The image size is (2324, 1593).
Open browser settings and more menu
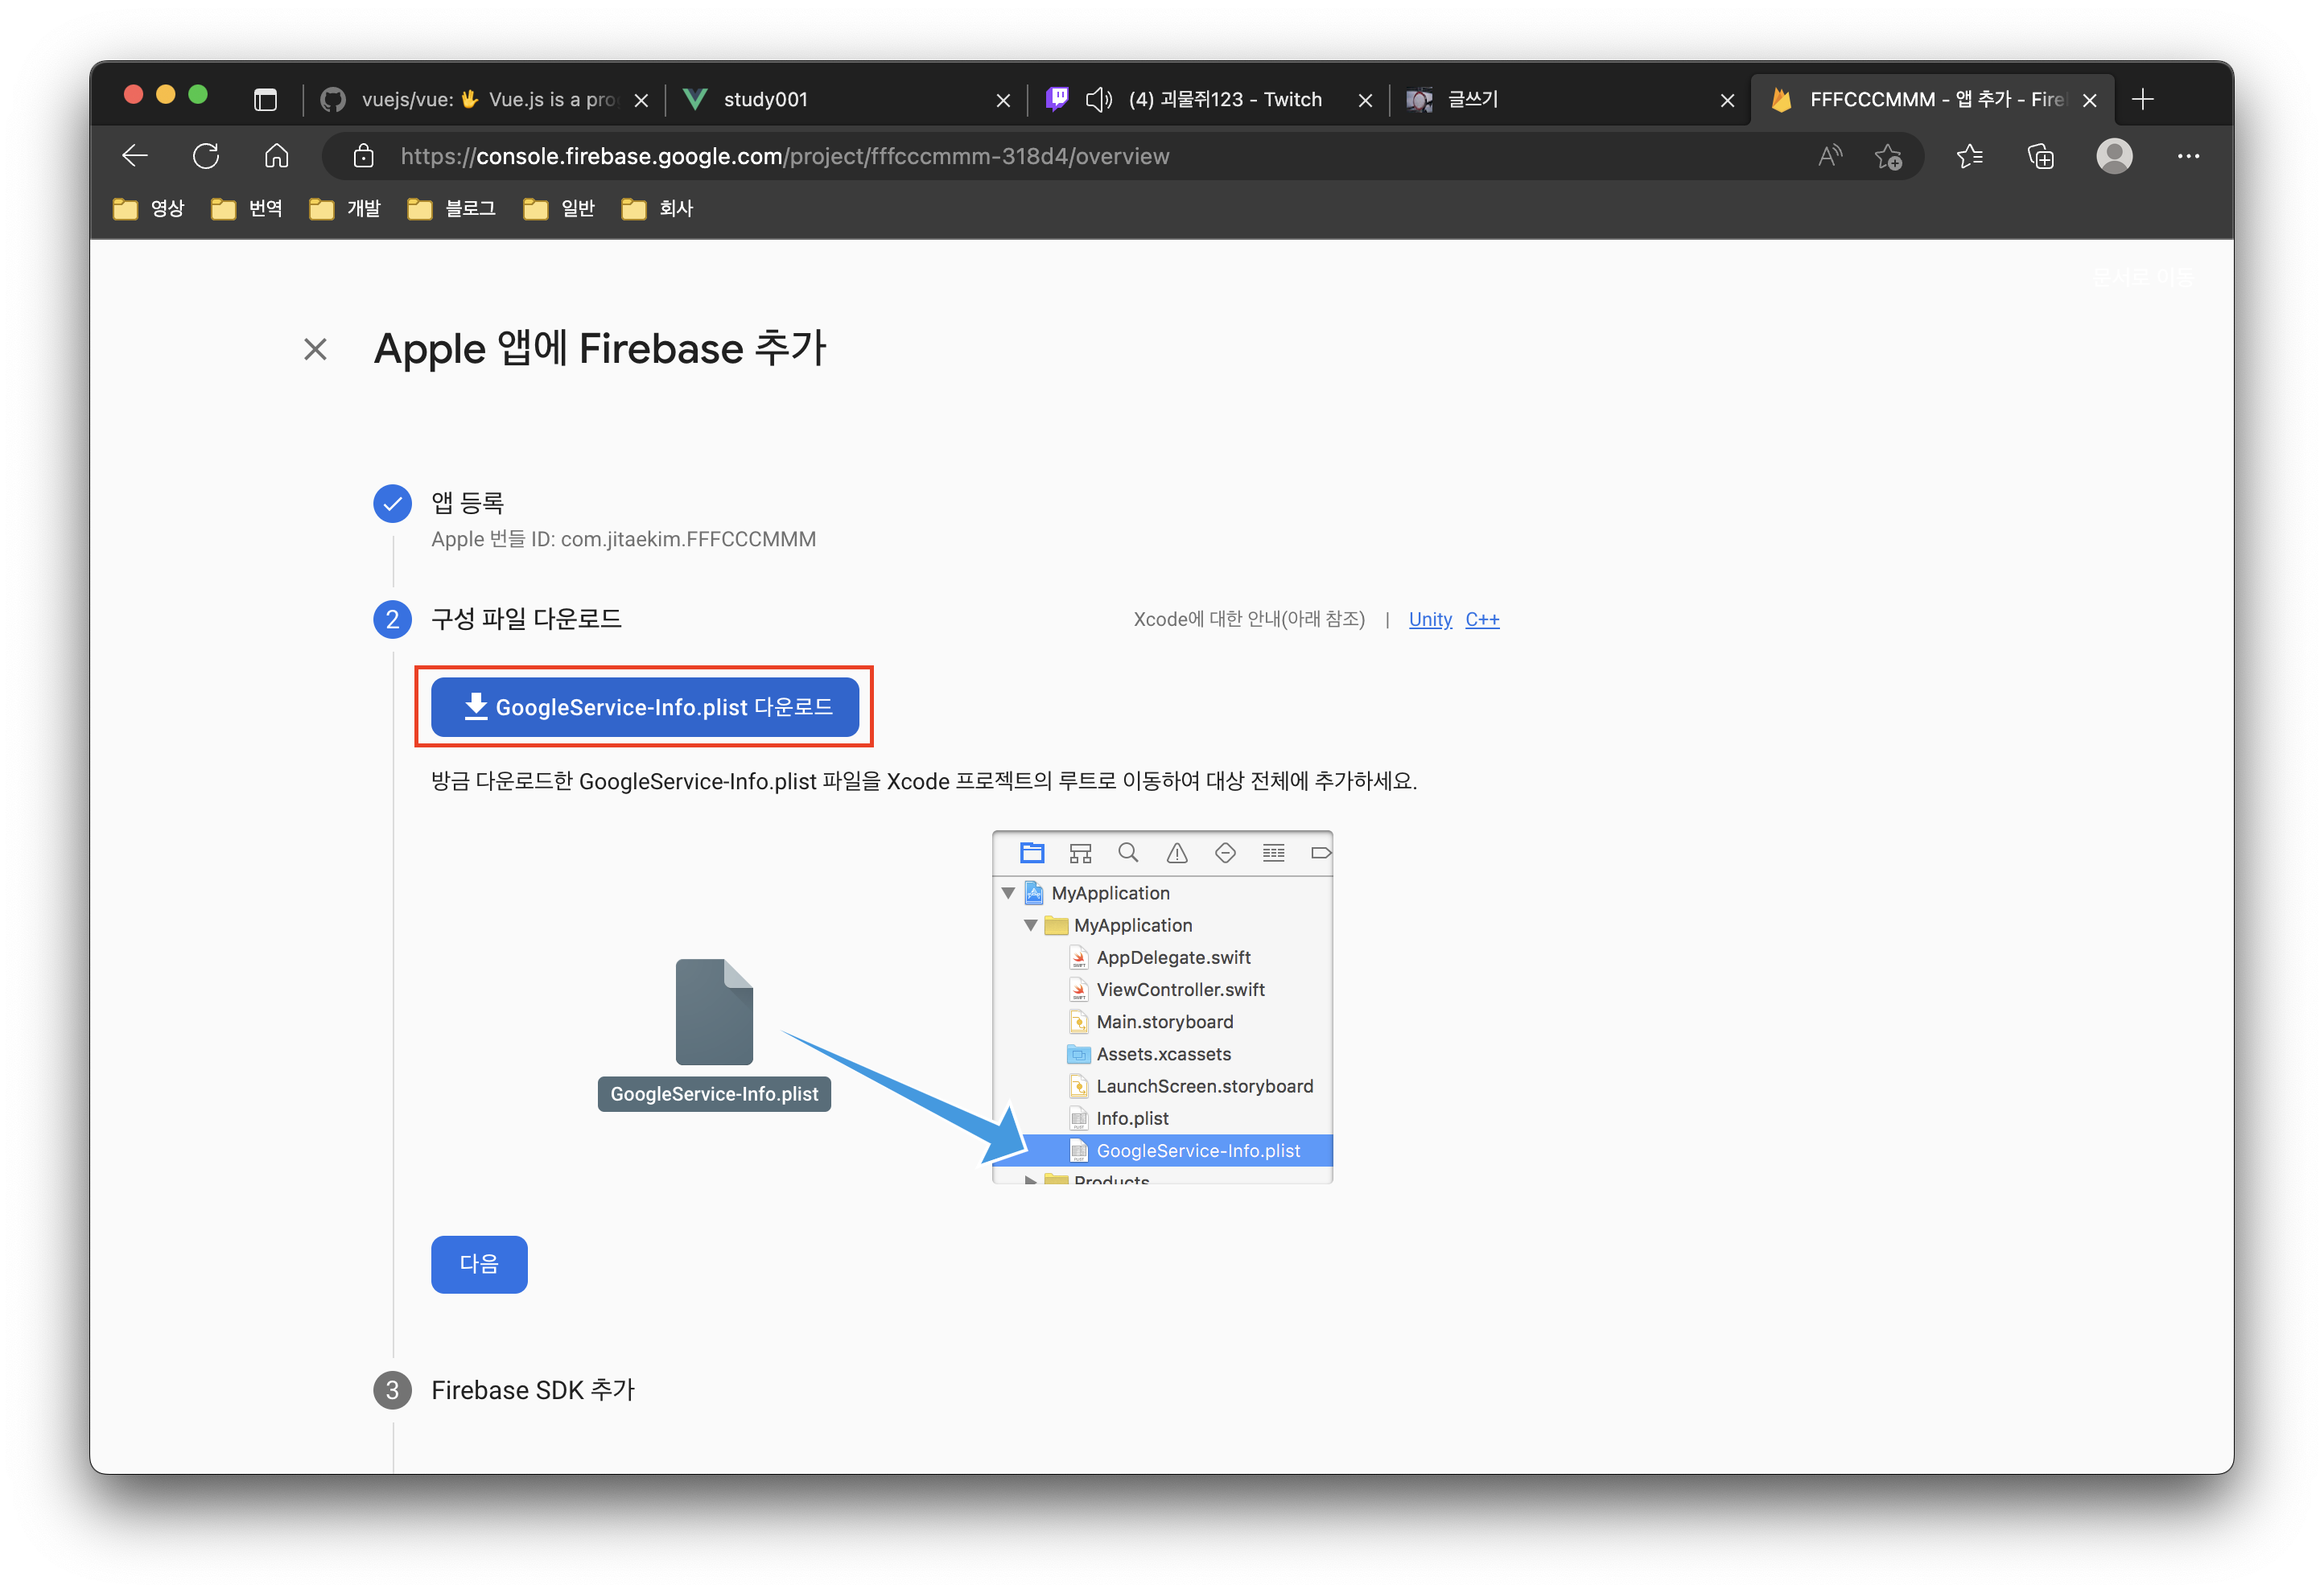2188,156
